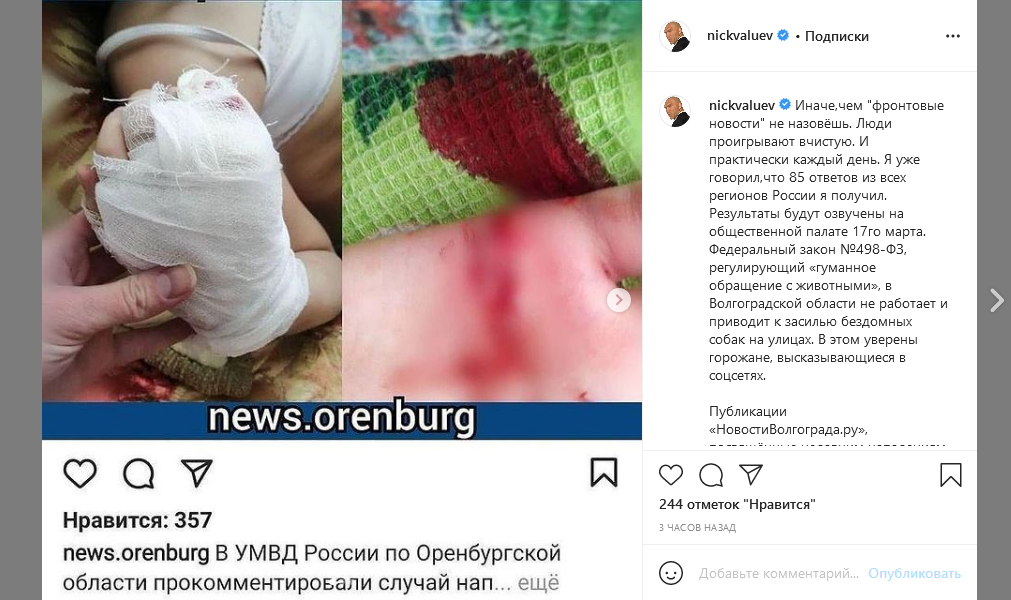Click the Опубликовать post button
The width and height of the screenshot is (1011, 600).
tap(914, 573)
